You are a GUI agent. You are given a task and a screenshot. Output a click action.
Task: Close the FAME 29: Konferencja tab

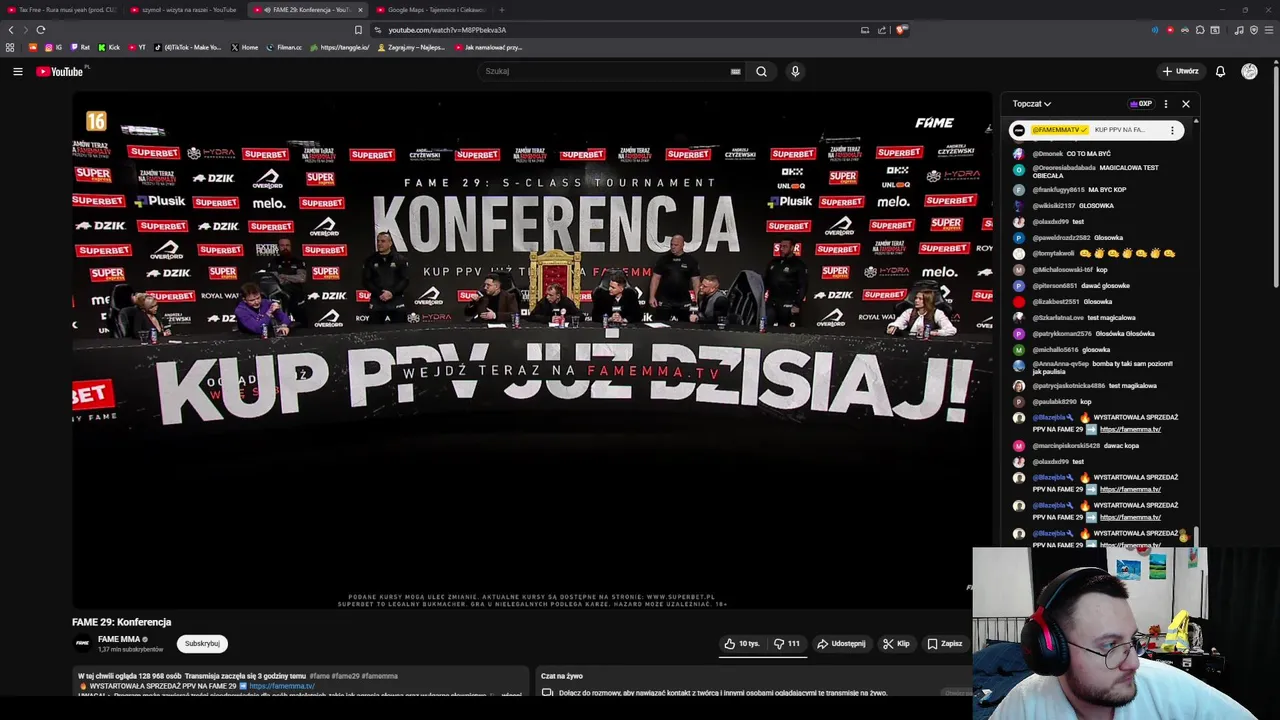360,10
